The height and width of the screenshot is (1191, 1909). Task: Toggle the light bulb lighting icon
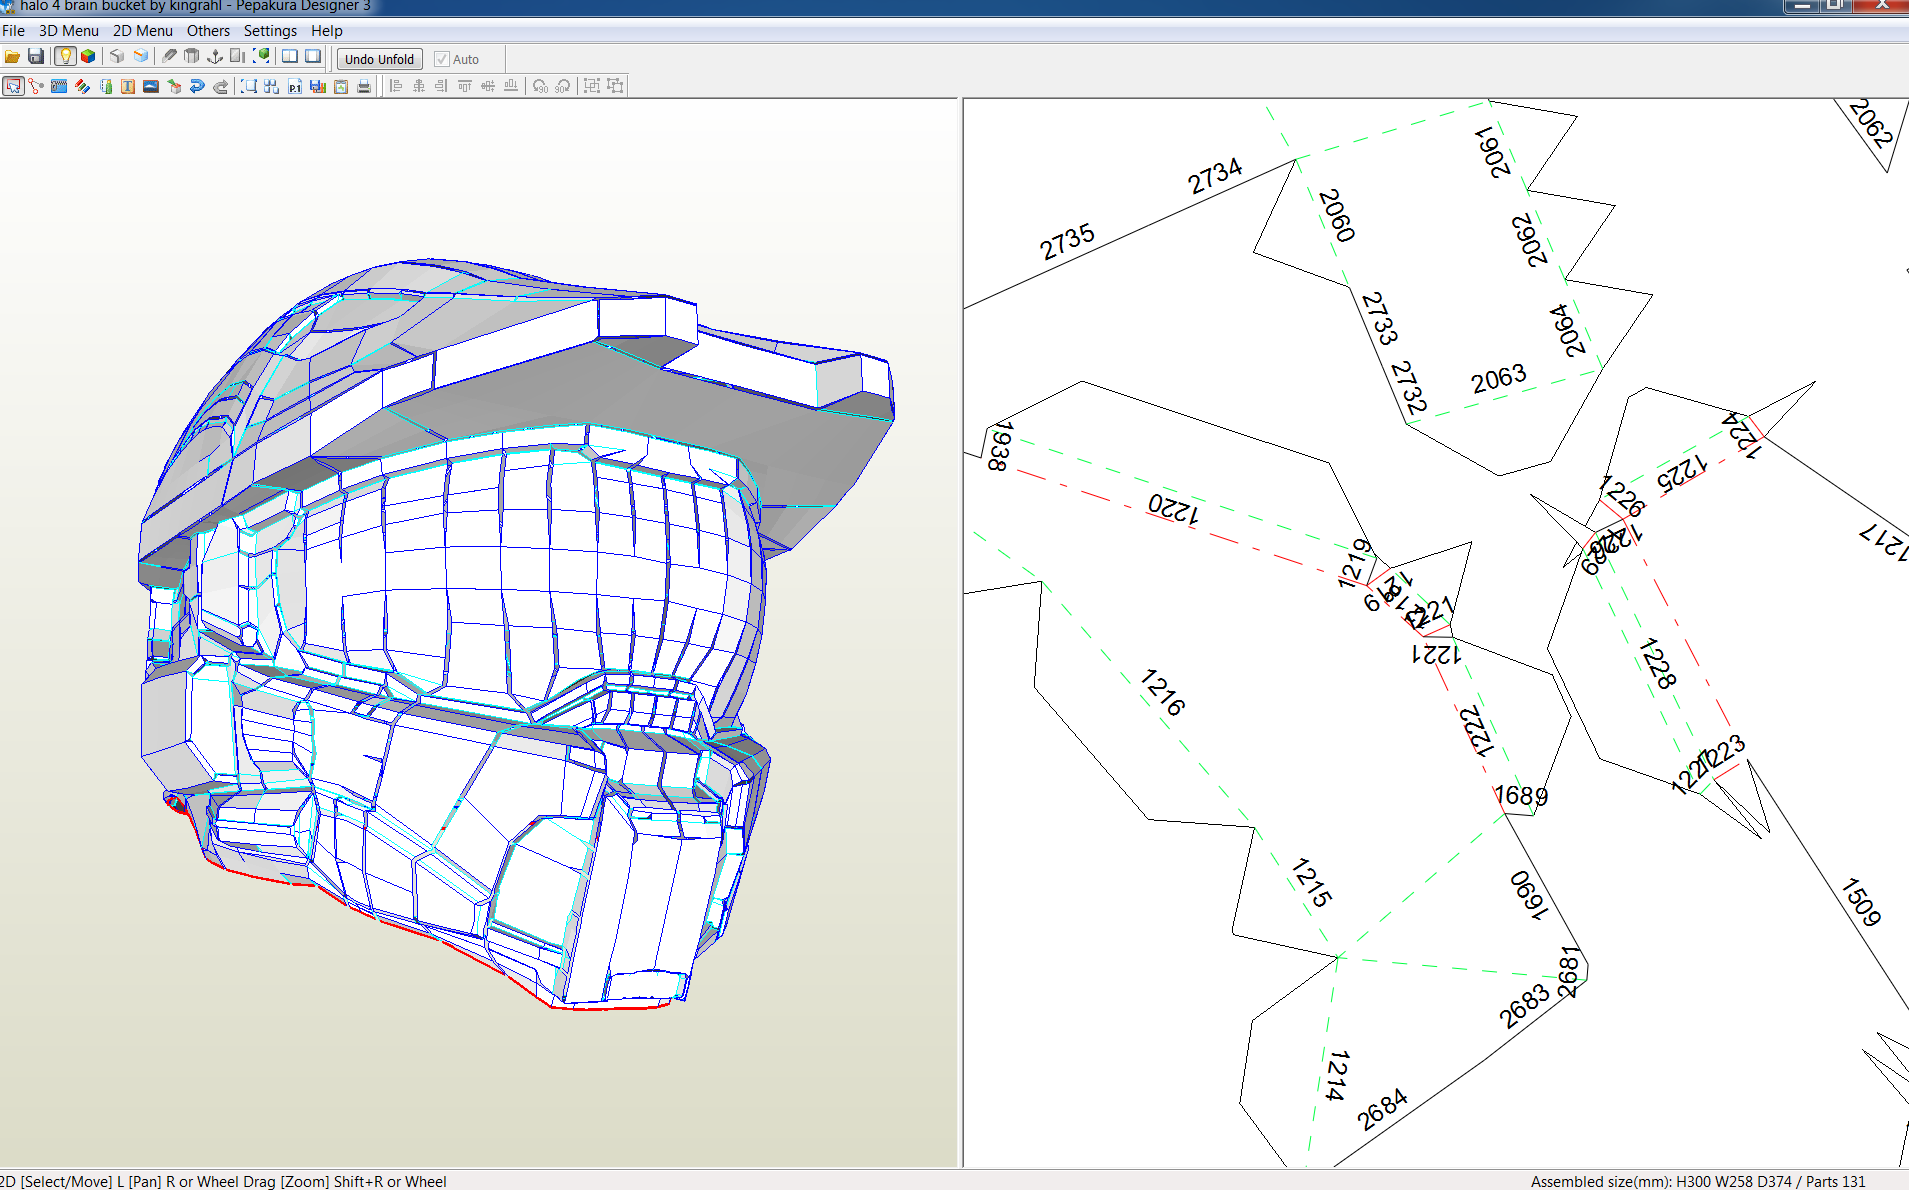click(65, 57)
